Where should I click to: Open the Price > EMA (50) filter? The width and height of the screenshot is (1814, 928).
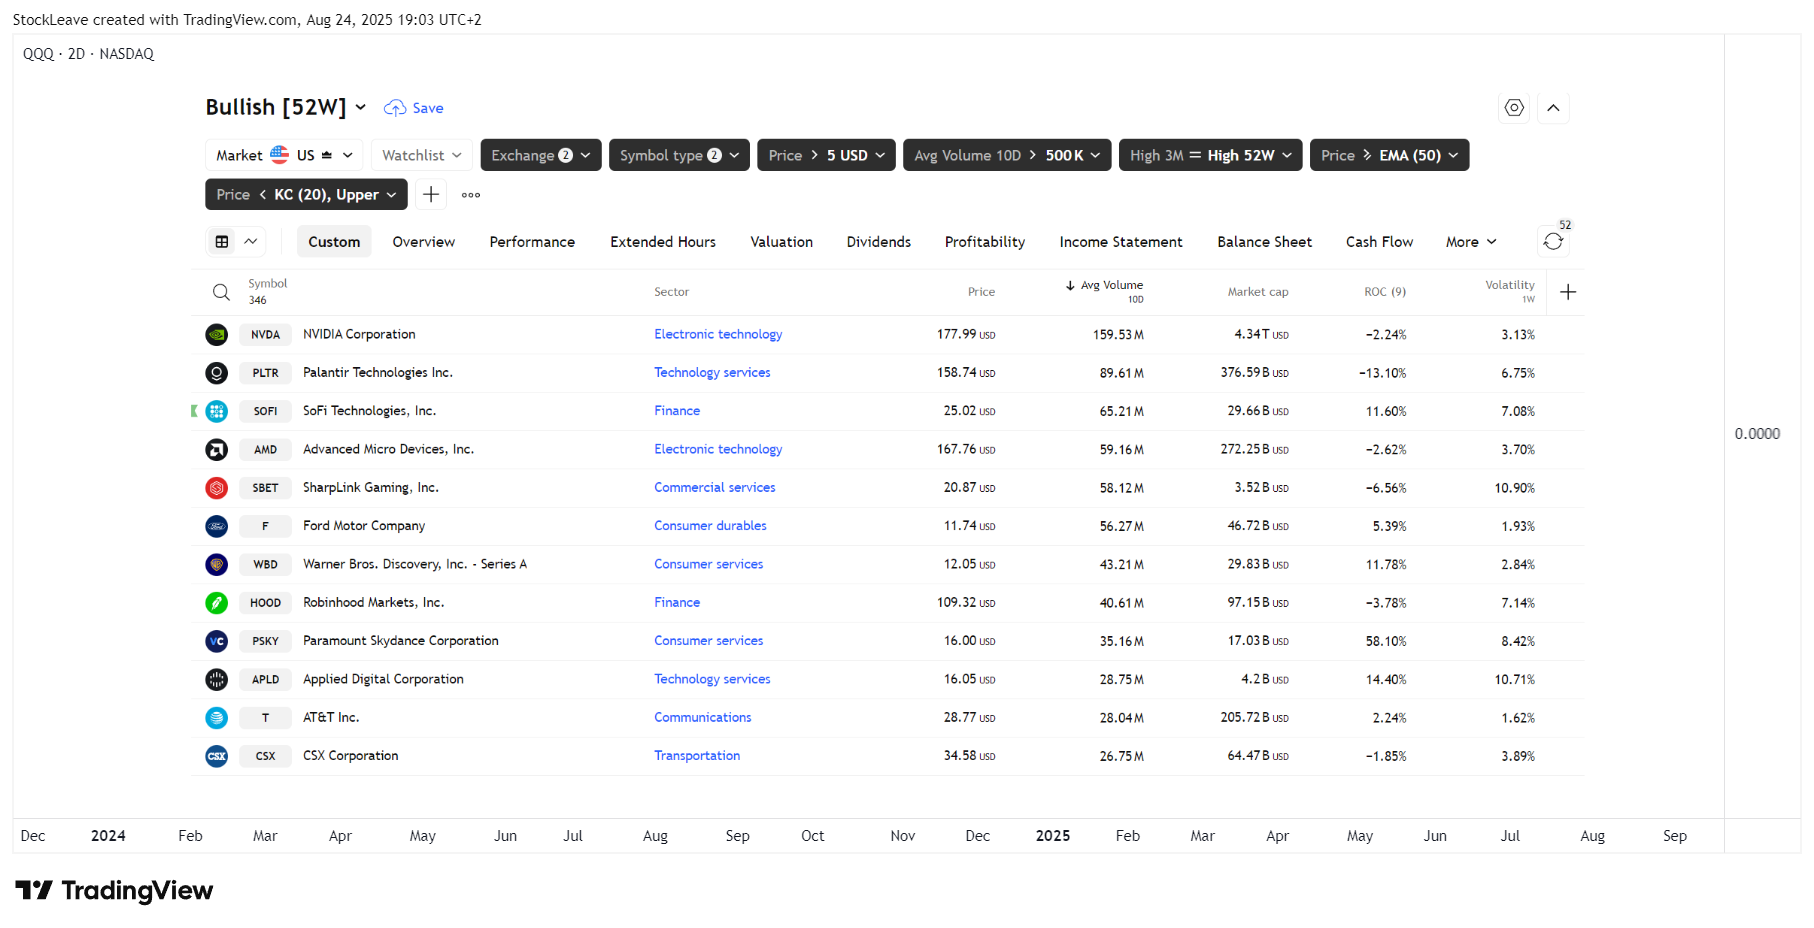tap(1389, 155)
